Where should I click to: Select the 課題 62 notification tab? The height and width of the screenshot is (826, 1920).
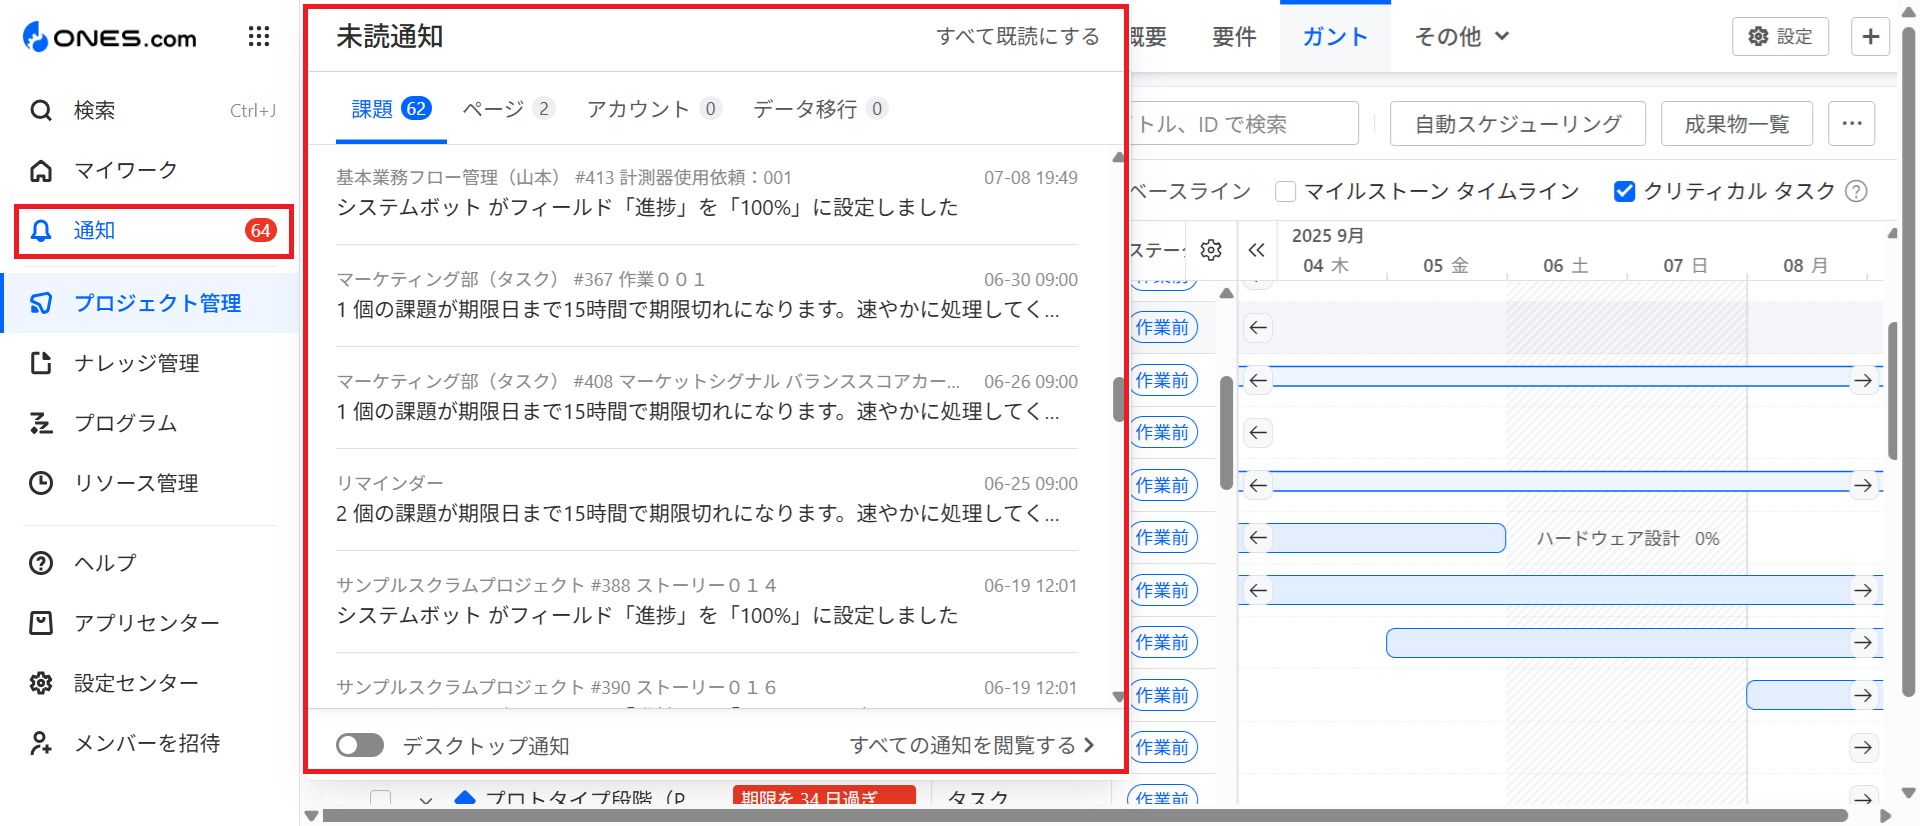click(391, 109)
